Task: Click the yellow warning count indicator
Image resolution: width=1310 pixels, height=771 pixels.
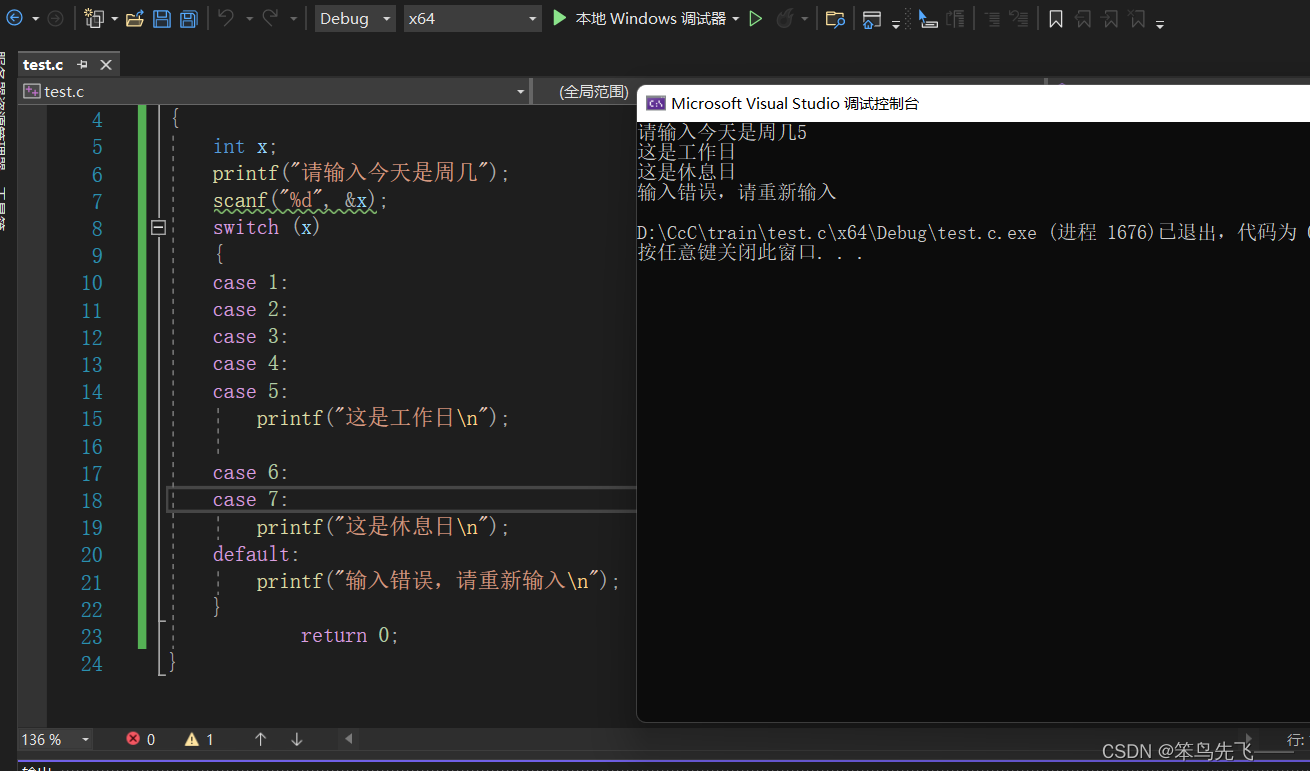Action: click(199, 739)
